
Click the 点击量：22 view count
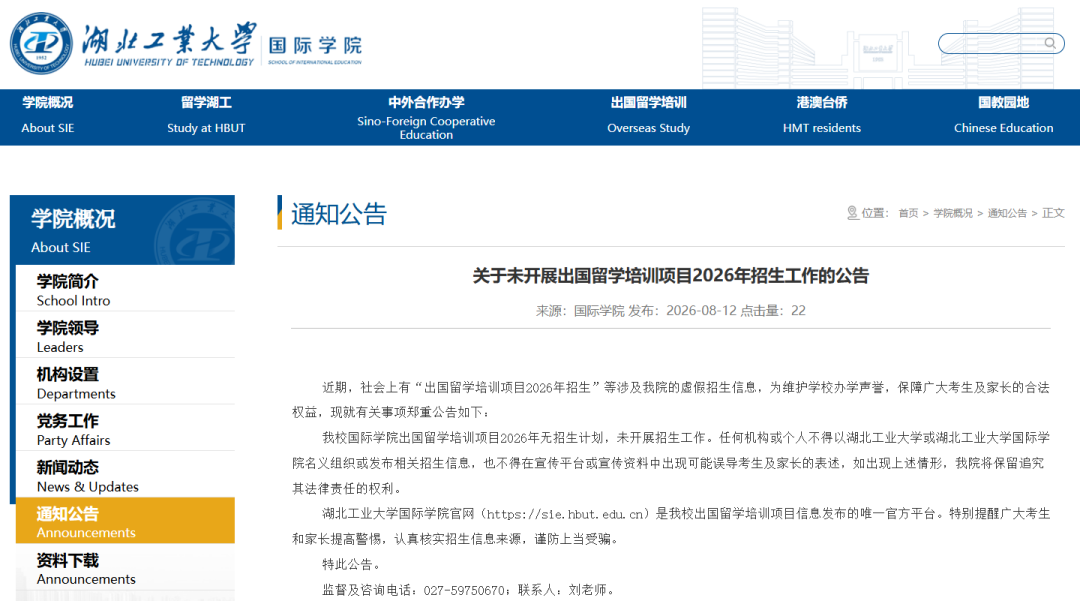(773, 310)
